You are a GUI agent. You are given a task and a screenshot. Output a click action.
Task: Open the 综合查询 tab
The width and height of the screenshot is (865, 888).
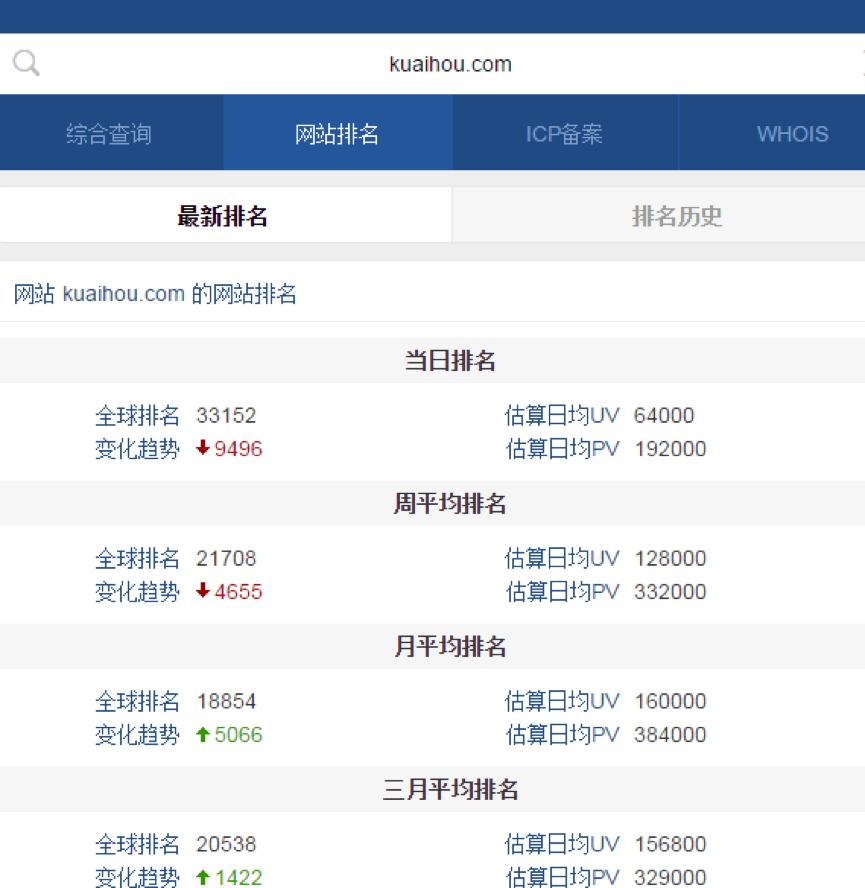click(109, 134)
